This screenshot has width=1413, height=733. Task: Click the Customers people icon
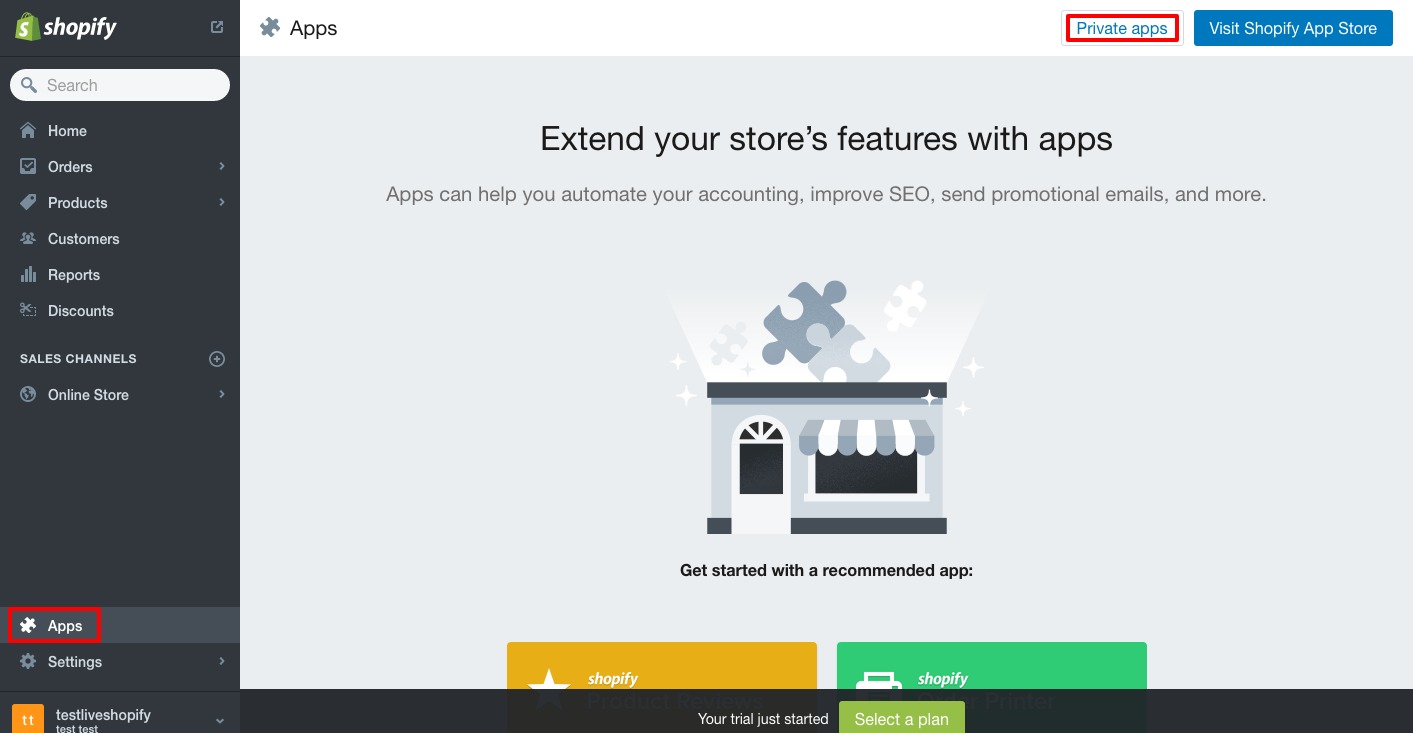coord(28,239)
